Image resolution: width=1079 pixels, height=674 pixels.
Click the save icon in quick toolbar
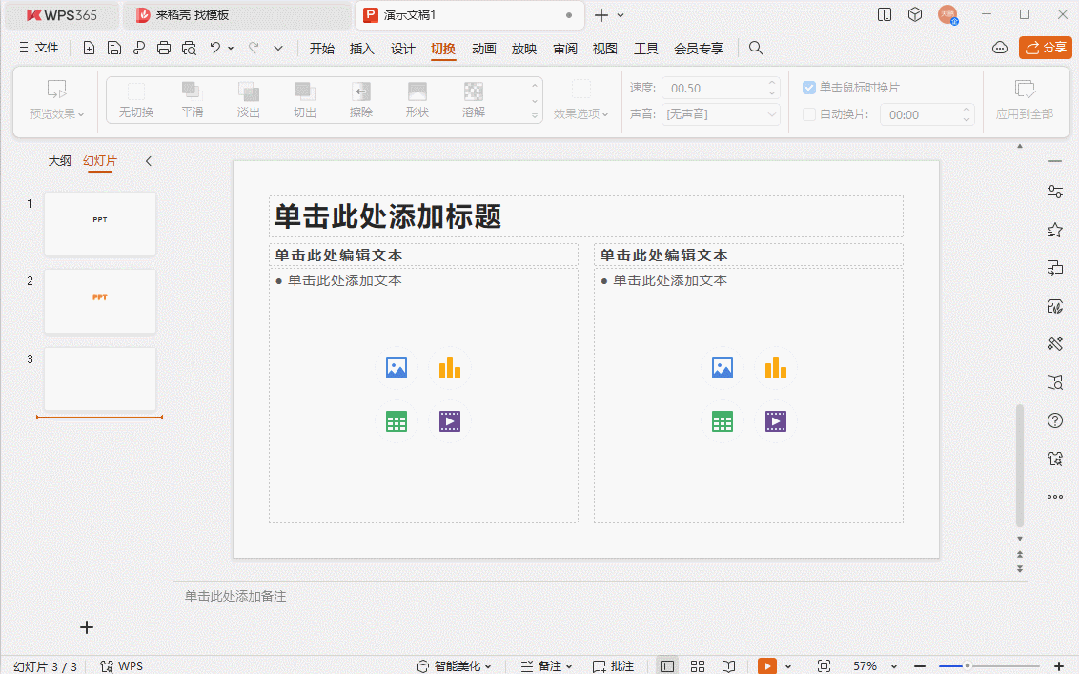pos(114,48)
